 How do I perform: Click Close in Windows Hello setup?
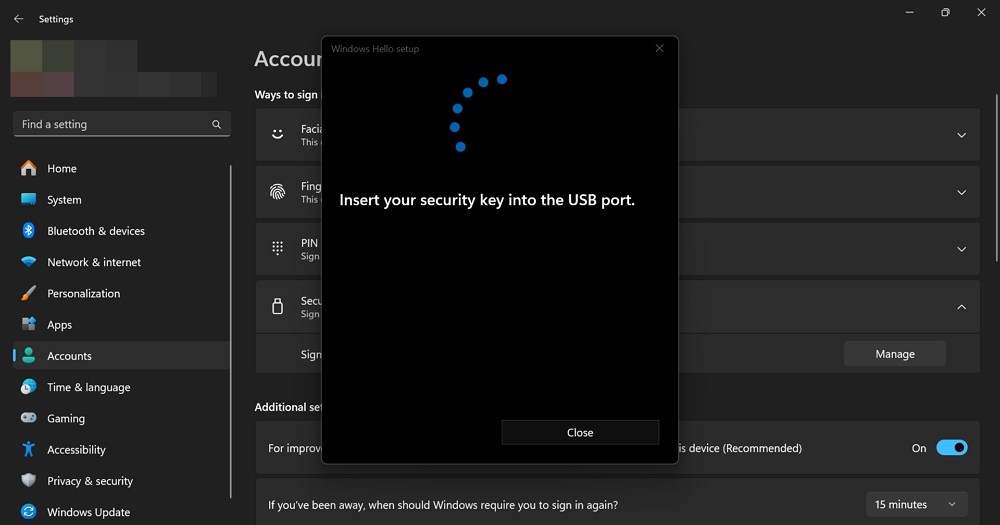point(580,433)
